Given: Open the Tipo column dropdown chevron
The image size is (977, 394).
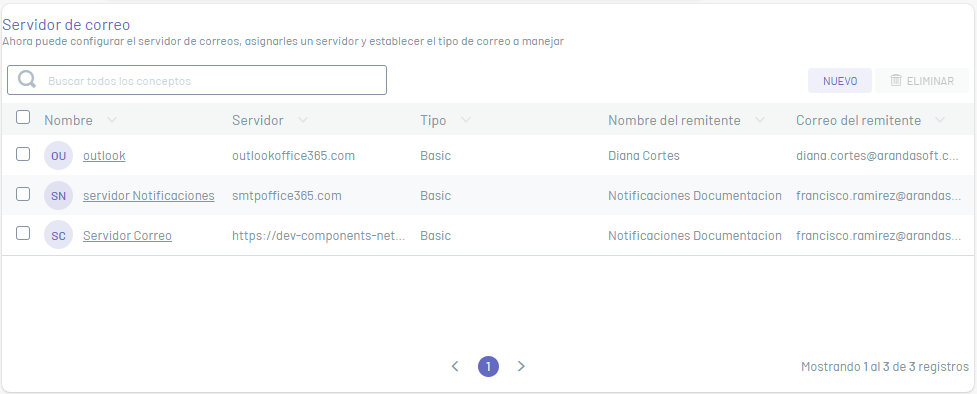Looking at the screenshot, I should 465,120.
